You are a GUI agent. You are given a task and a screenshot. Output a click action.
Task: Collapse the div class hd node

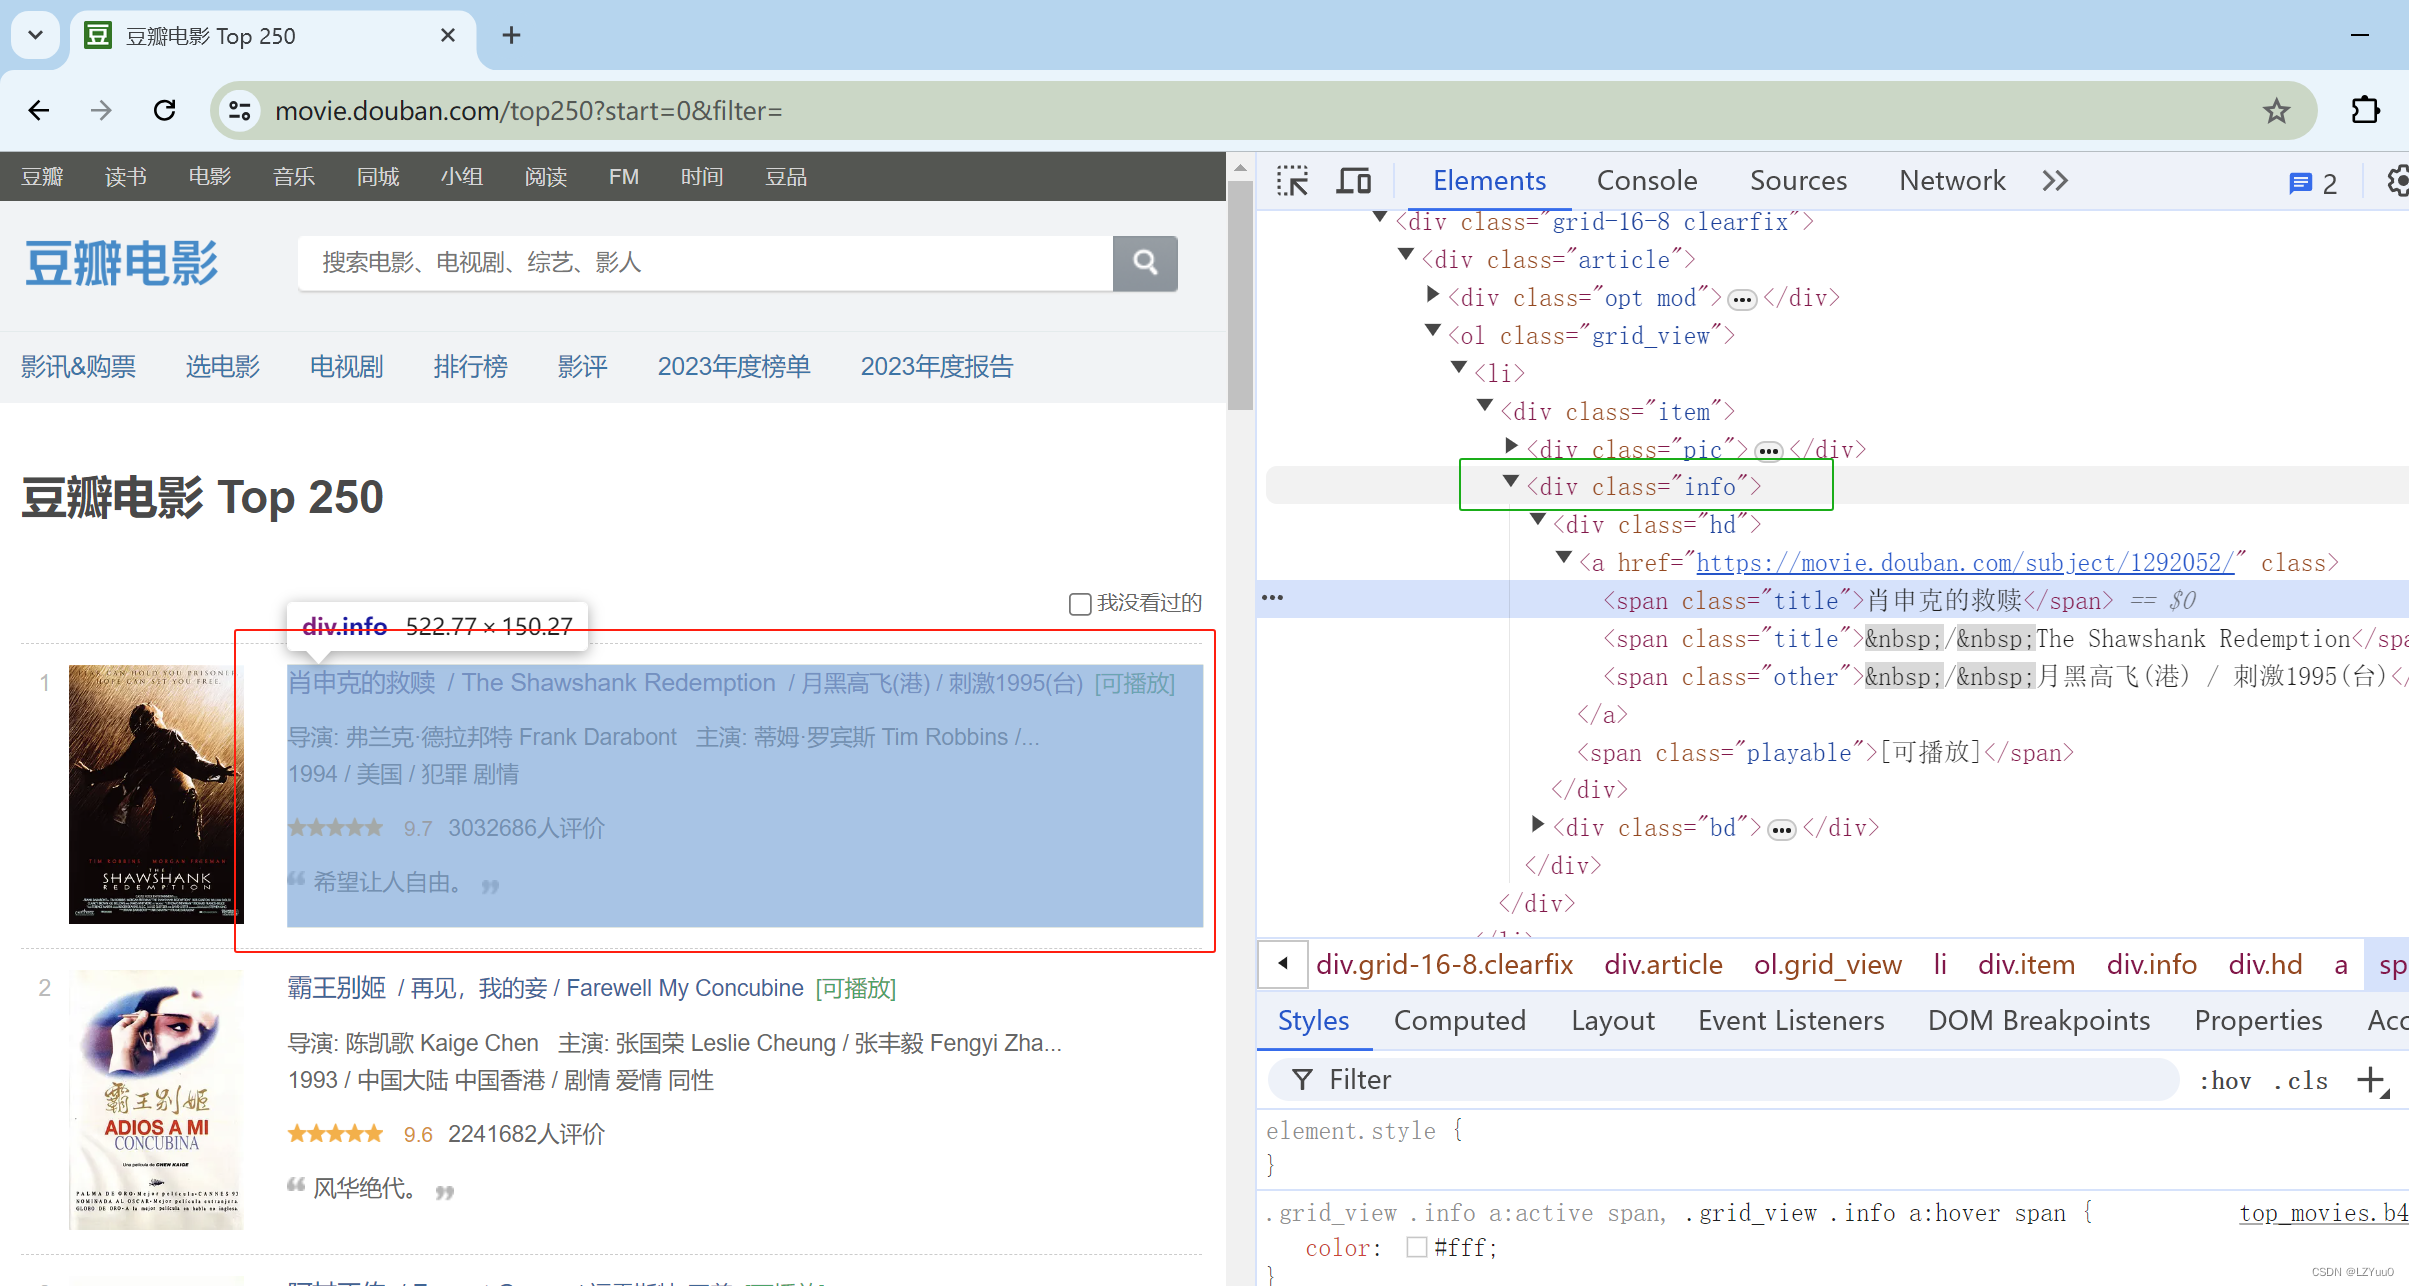(x=1538, y=520)
